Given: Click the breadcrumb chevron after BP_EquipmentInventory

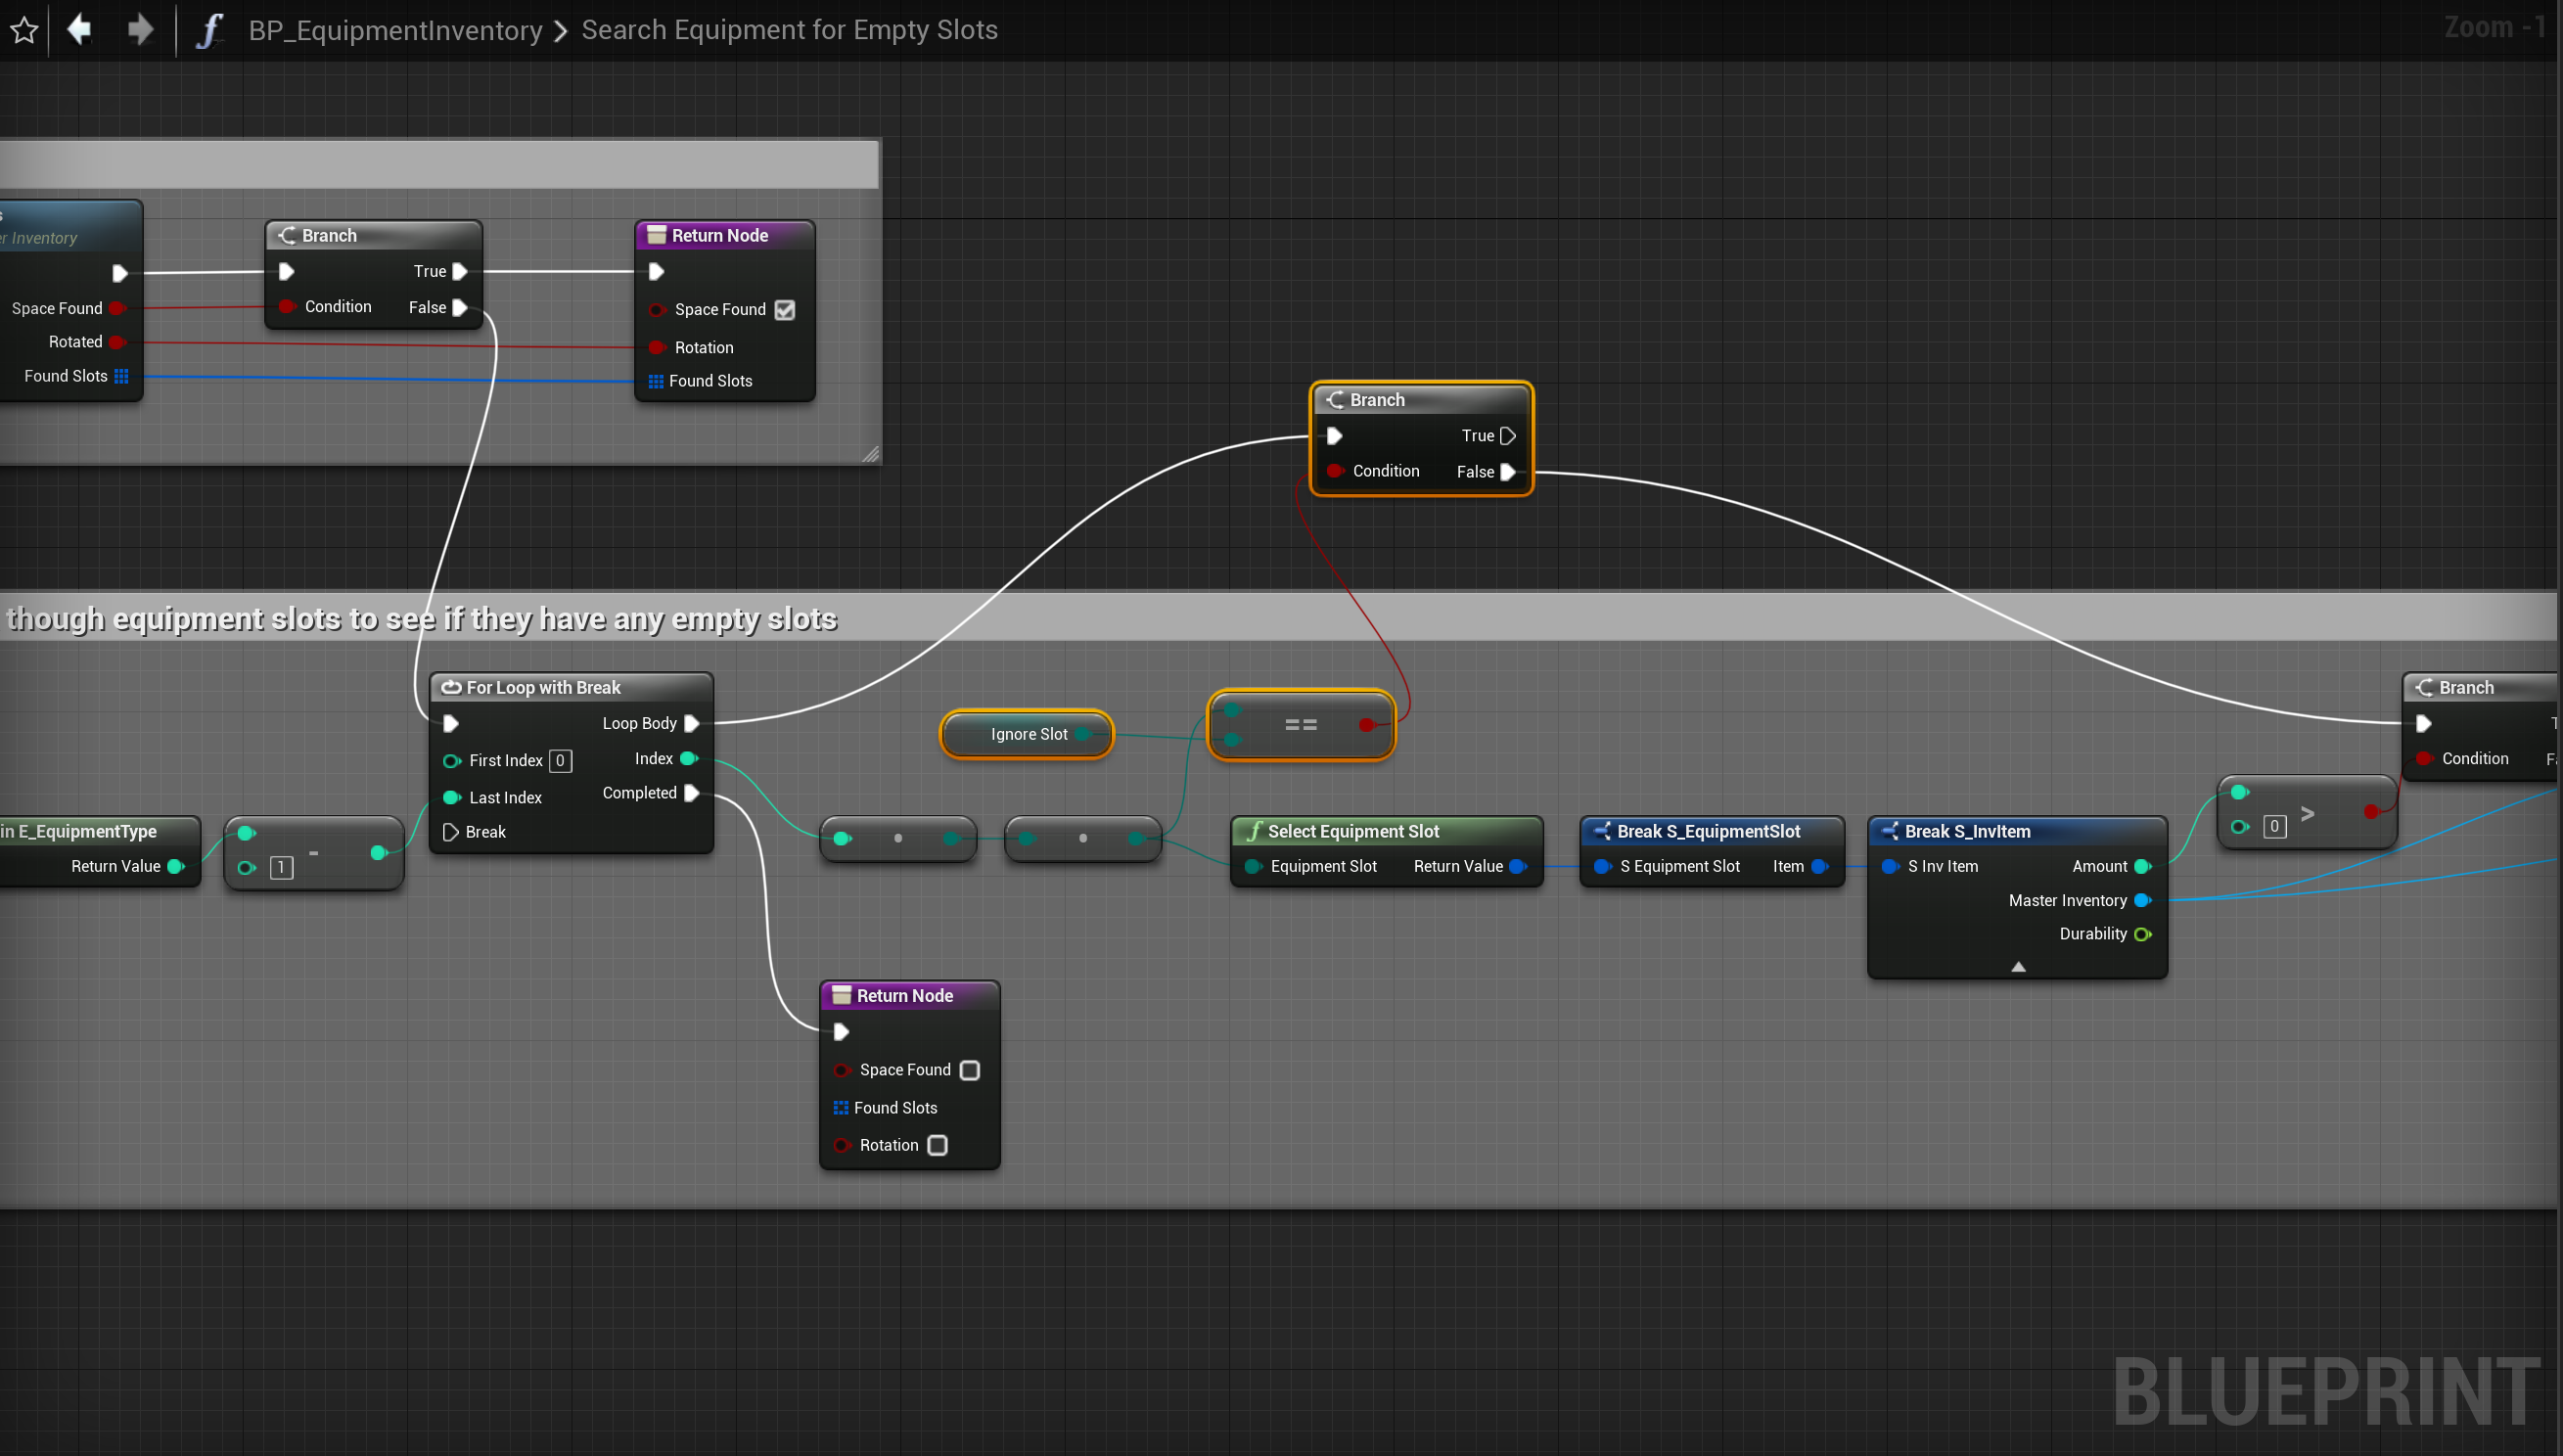Looking at the screenshot, I should 561,31.
